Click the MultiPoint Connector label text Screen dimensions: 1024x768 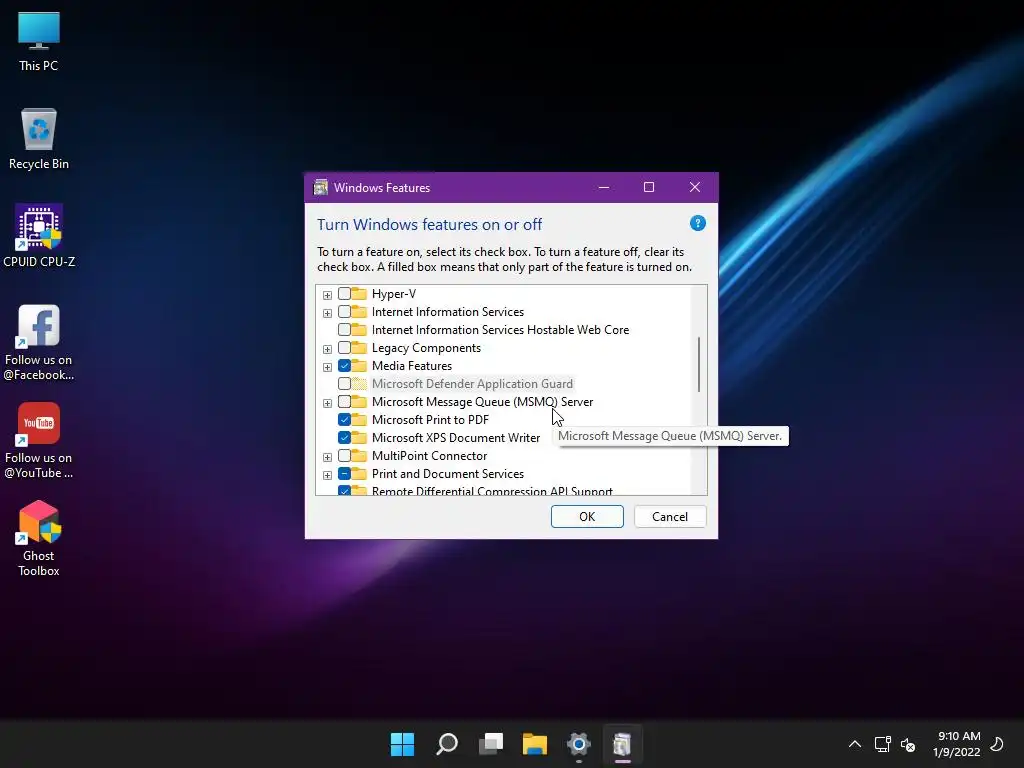(x=429, y=456)
